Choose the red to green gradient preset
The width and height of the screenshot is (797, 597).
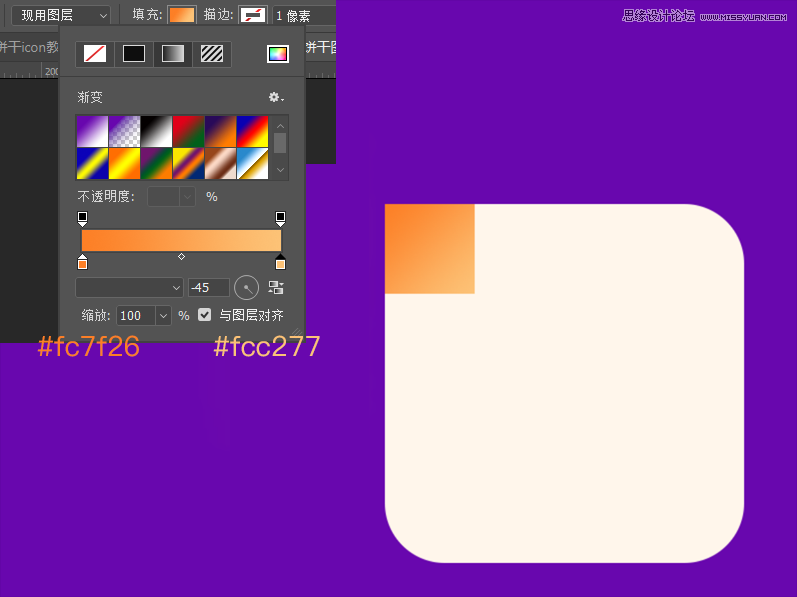point(188,132)
